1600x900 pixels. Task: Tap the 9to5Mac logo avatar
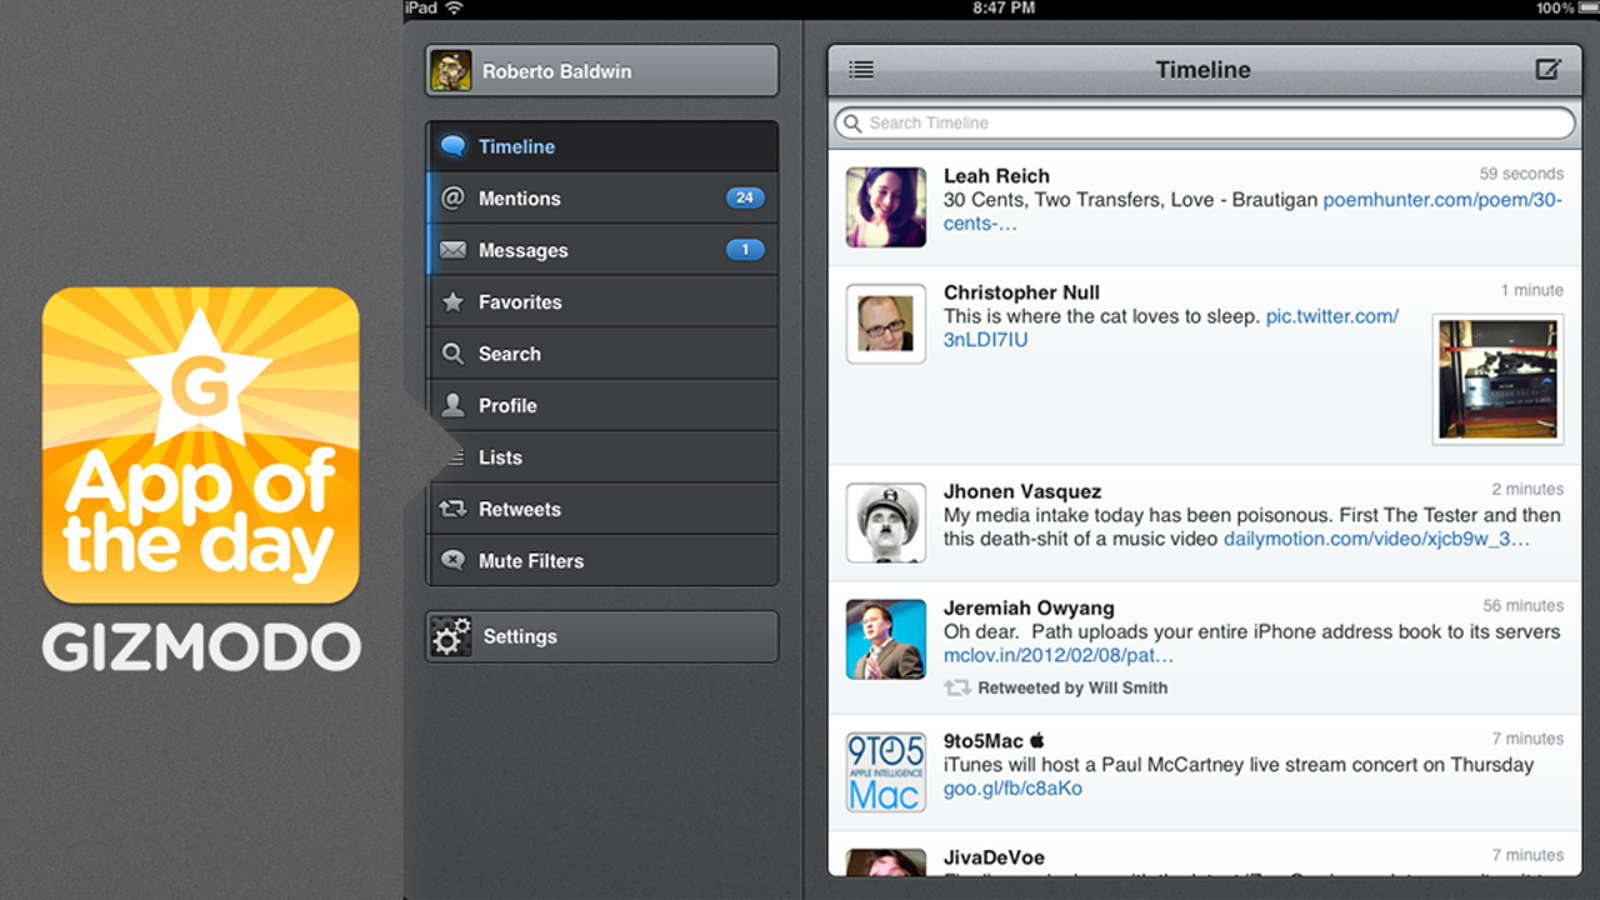(886, 772)
